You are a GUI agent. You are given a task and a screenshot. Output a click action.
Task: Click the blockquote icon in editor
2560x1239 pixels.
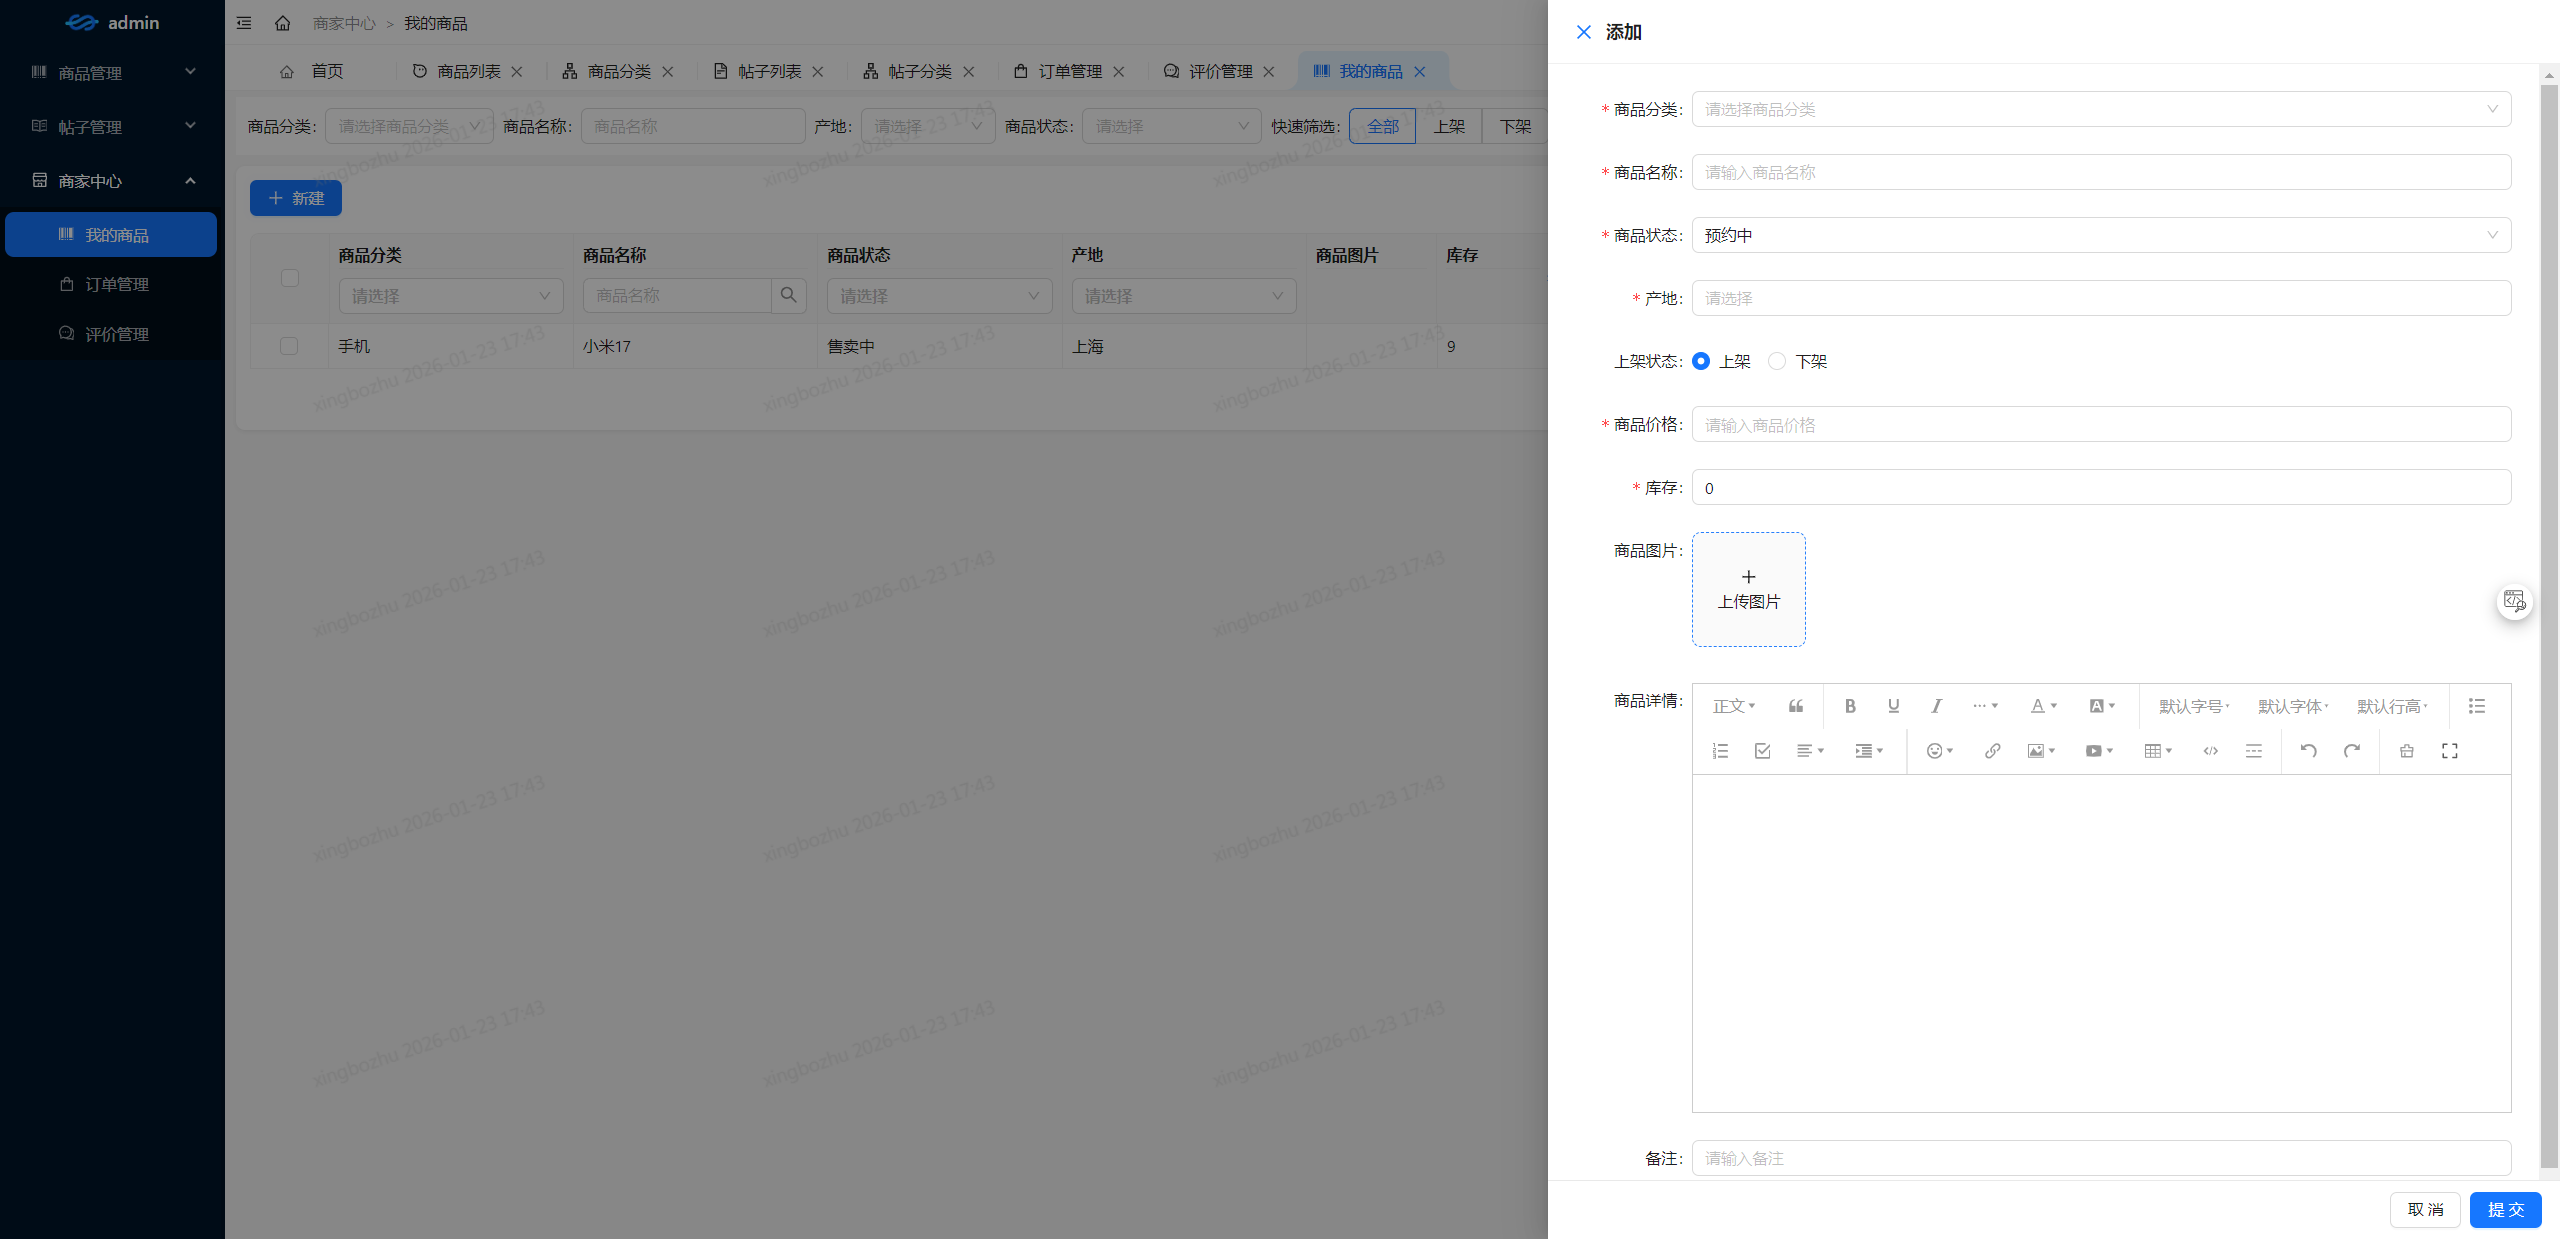[x=1796, y=706]
